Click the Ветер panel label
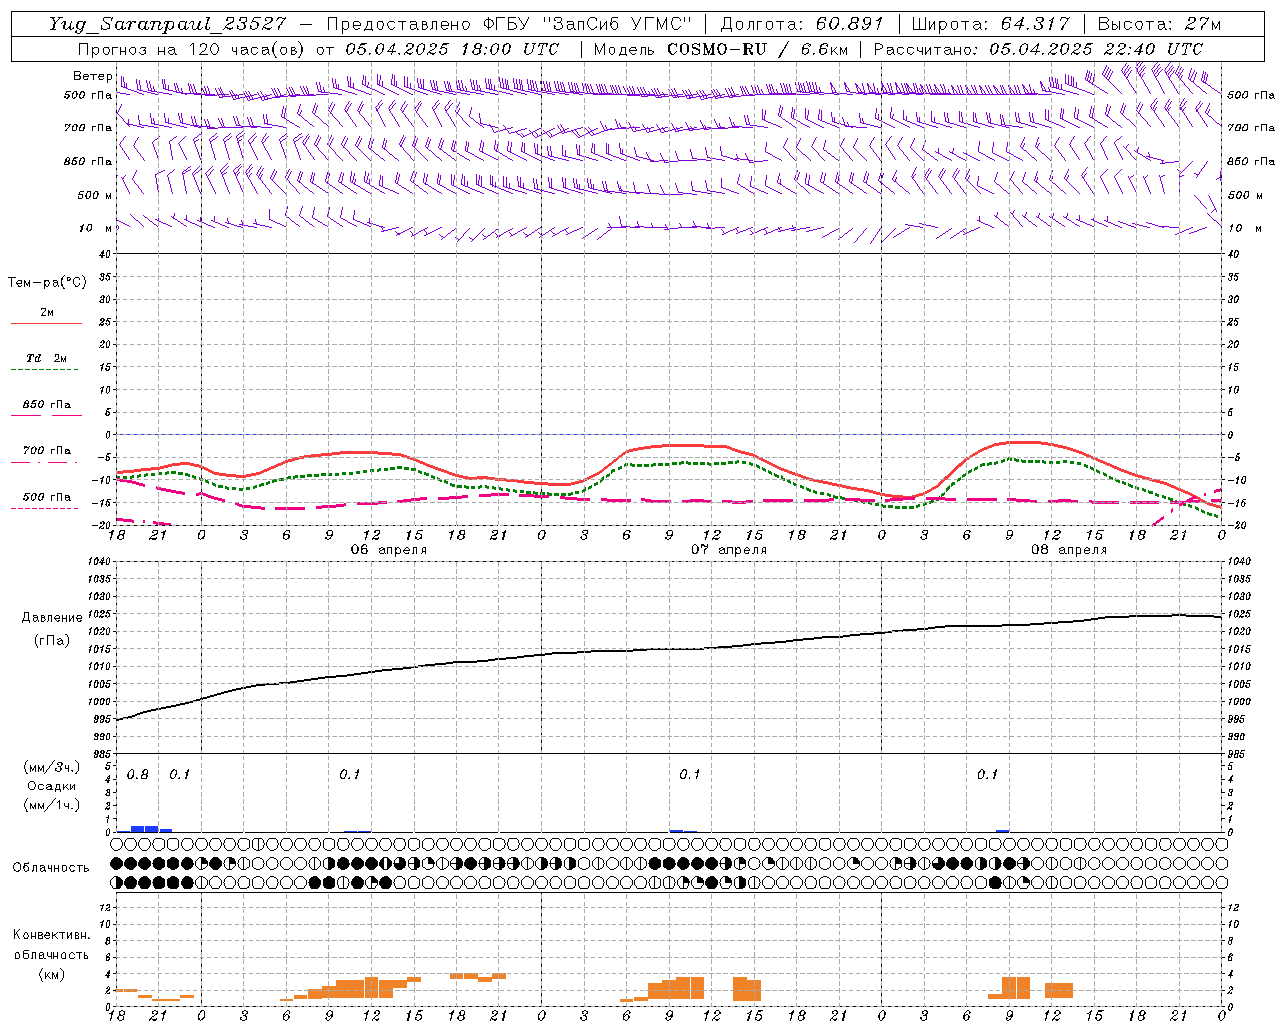1280x1024 pixels. pyautogui.click(x=92, y=76)
